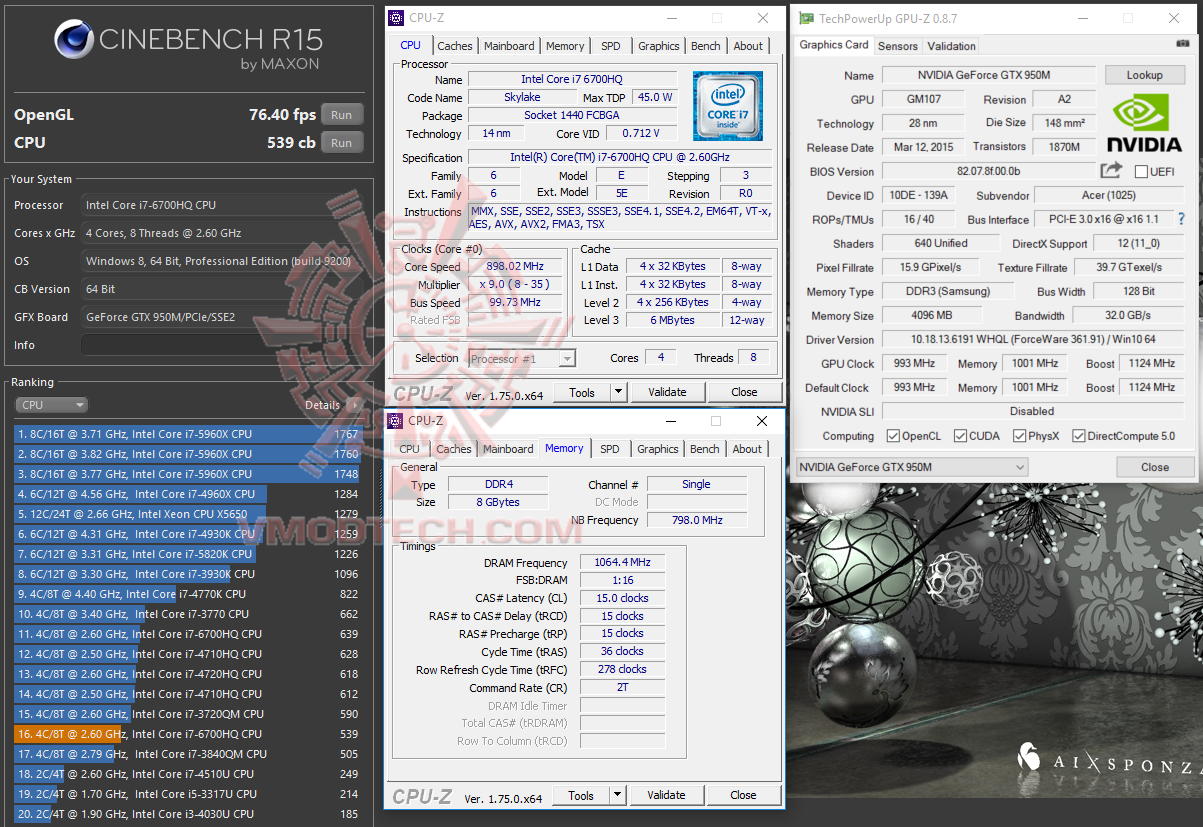Open the Memory tab in upper CPU-Z

pyautogui.click(x=565, y=46)
